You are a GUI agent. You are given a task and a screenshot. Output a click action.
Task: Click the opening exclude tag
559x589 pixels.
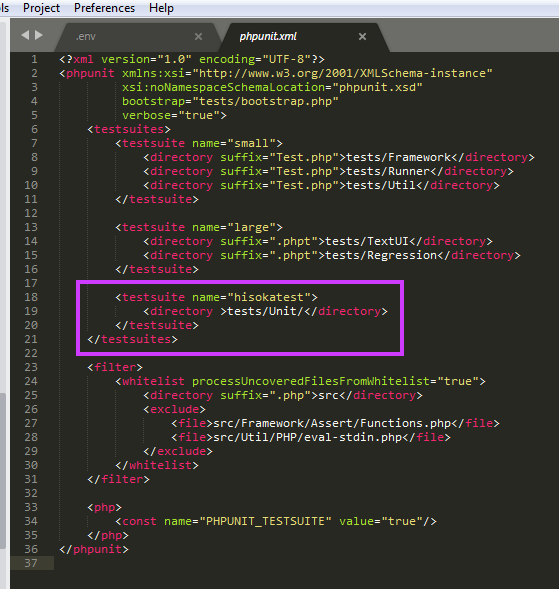point(174,409)
